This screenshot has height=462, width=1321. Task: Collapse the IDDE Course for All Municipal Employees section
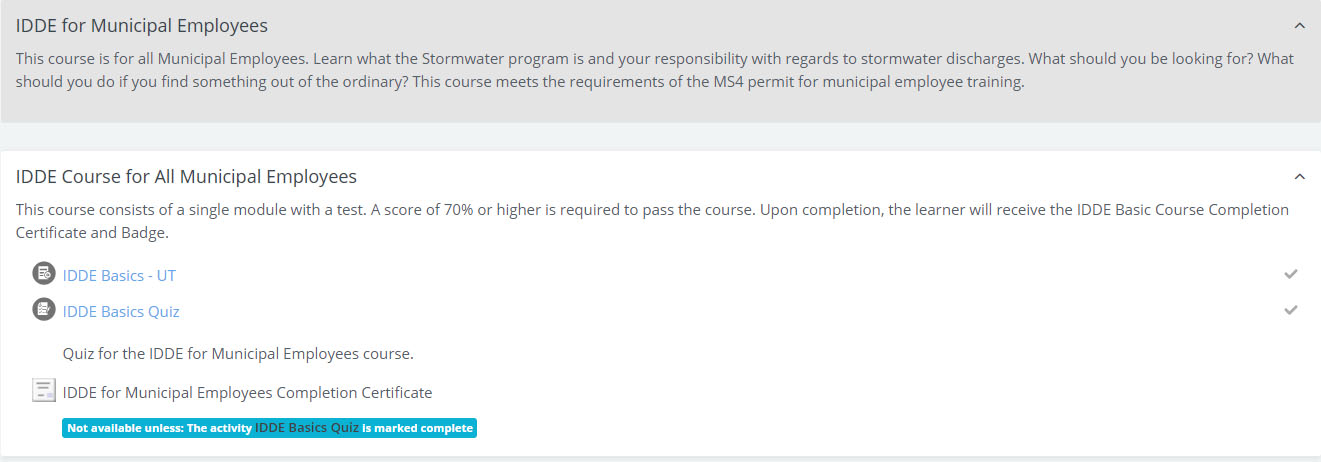(x=1299, y=177)
